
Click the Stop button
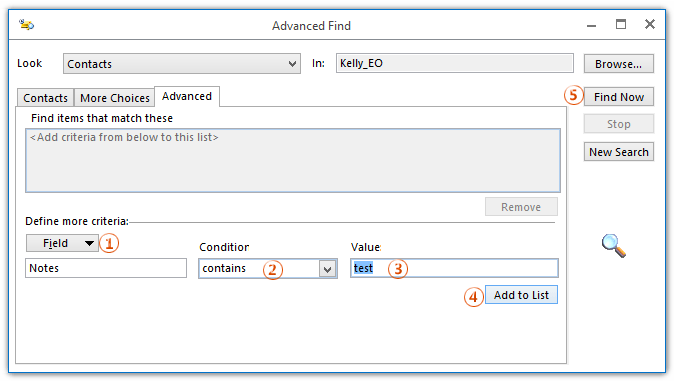(x=619, y=124)
